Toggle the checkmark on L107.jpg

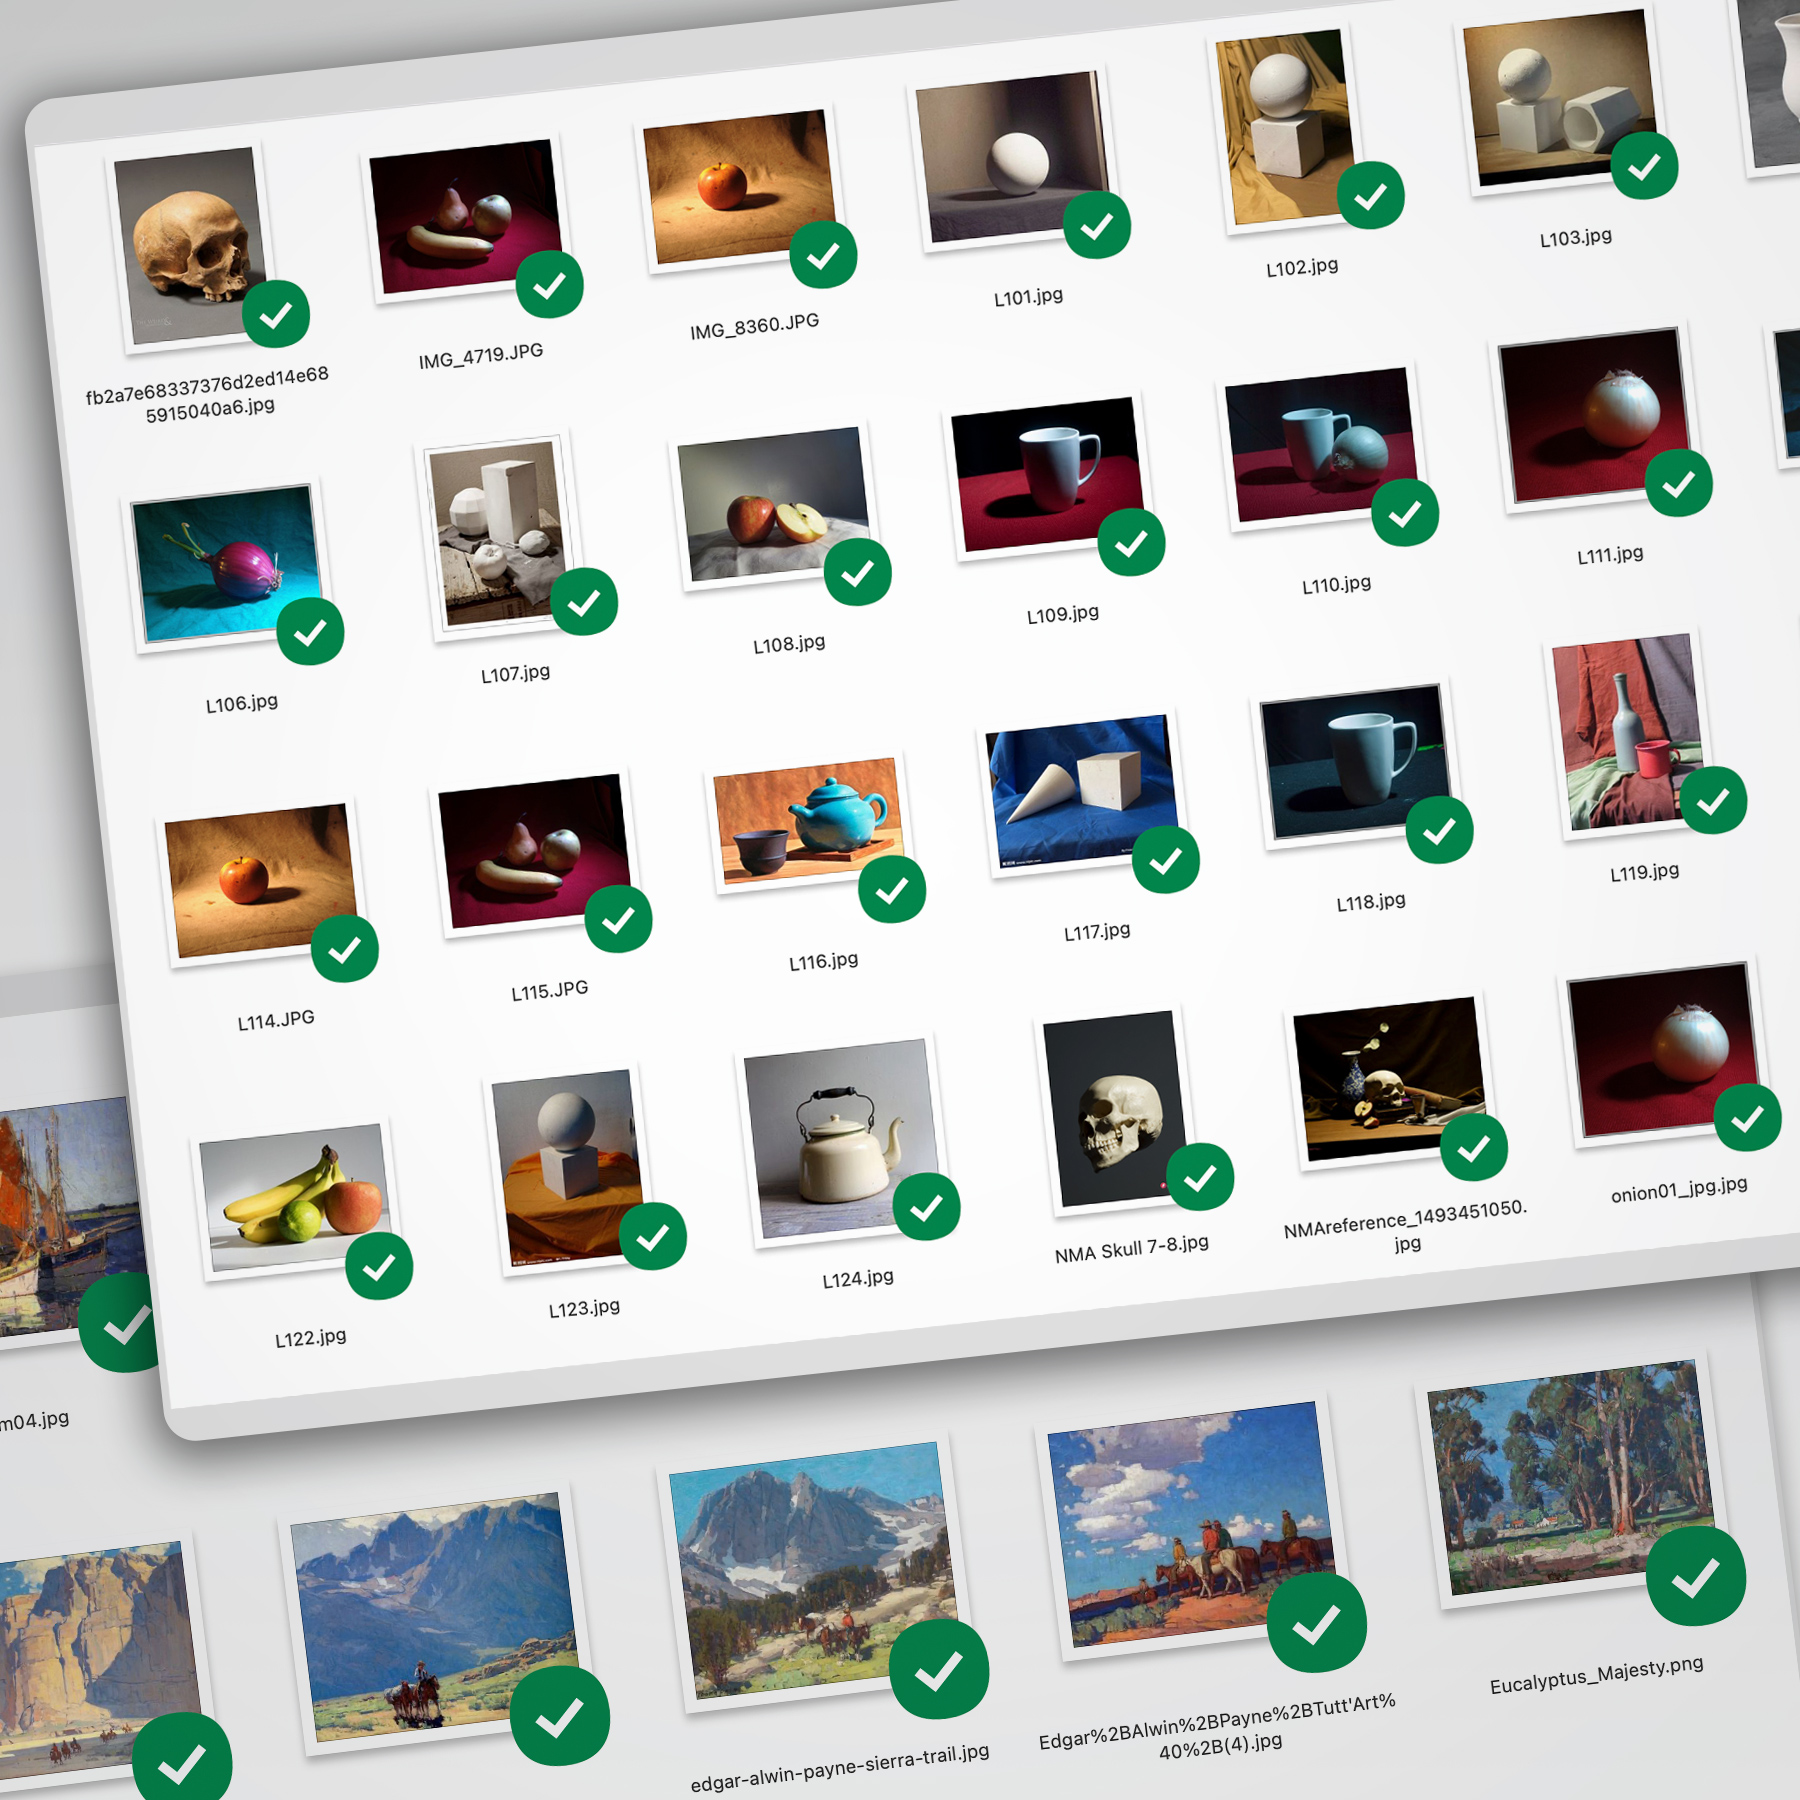pyautogui.click(x=585, y=602)
